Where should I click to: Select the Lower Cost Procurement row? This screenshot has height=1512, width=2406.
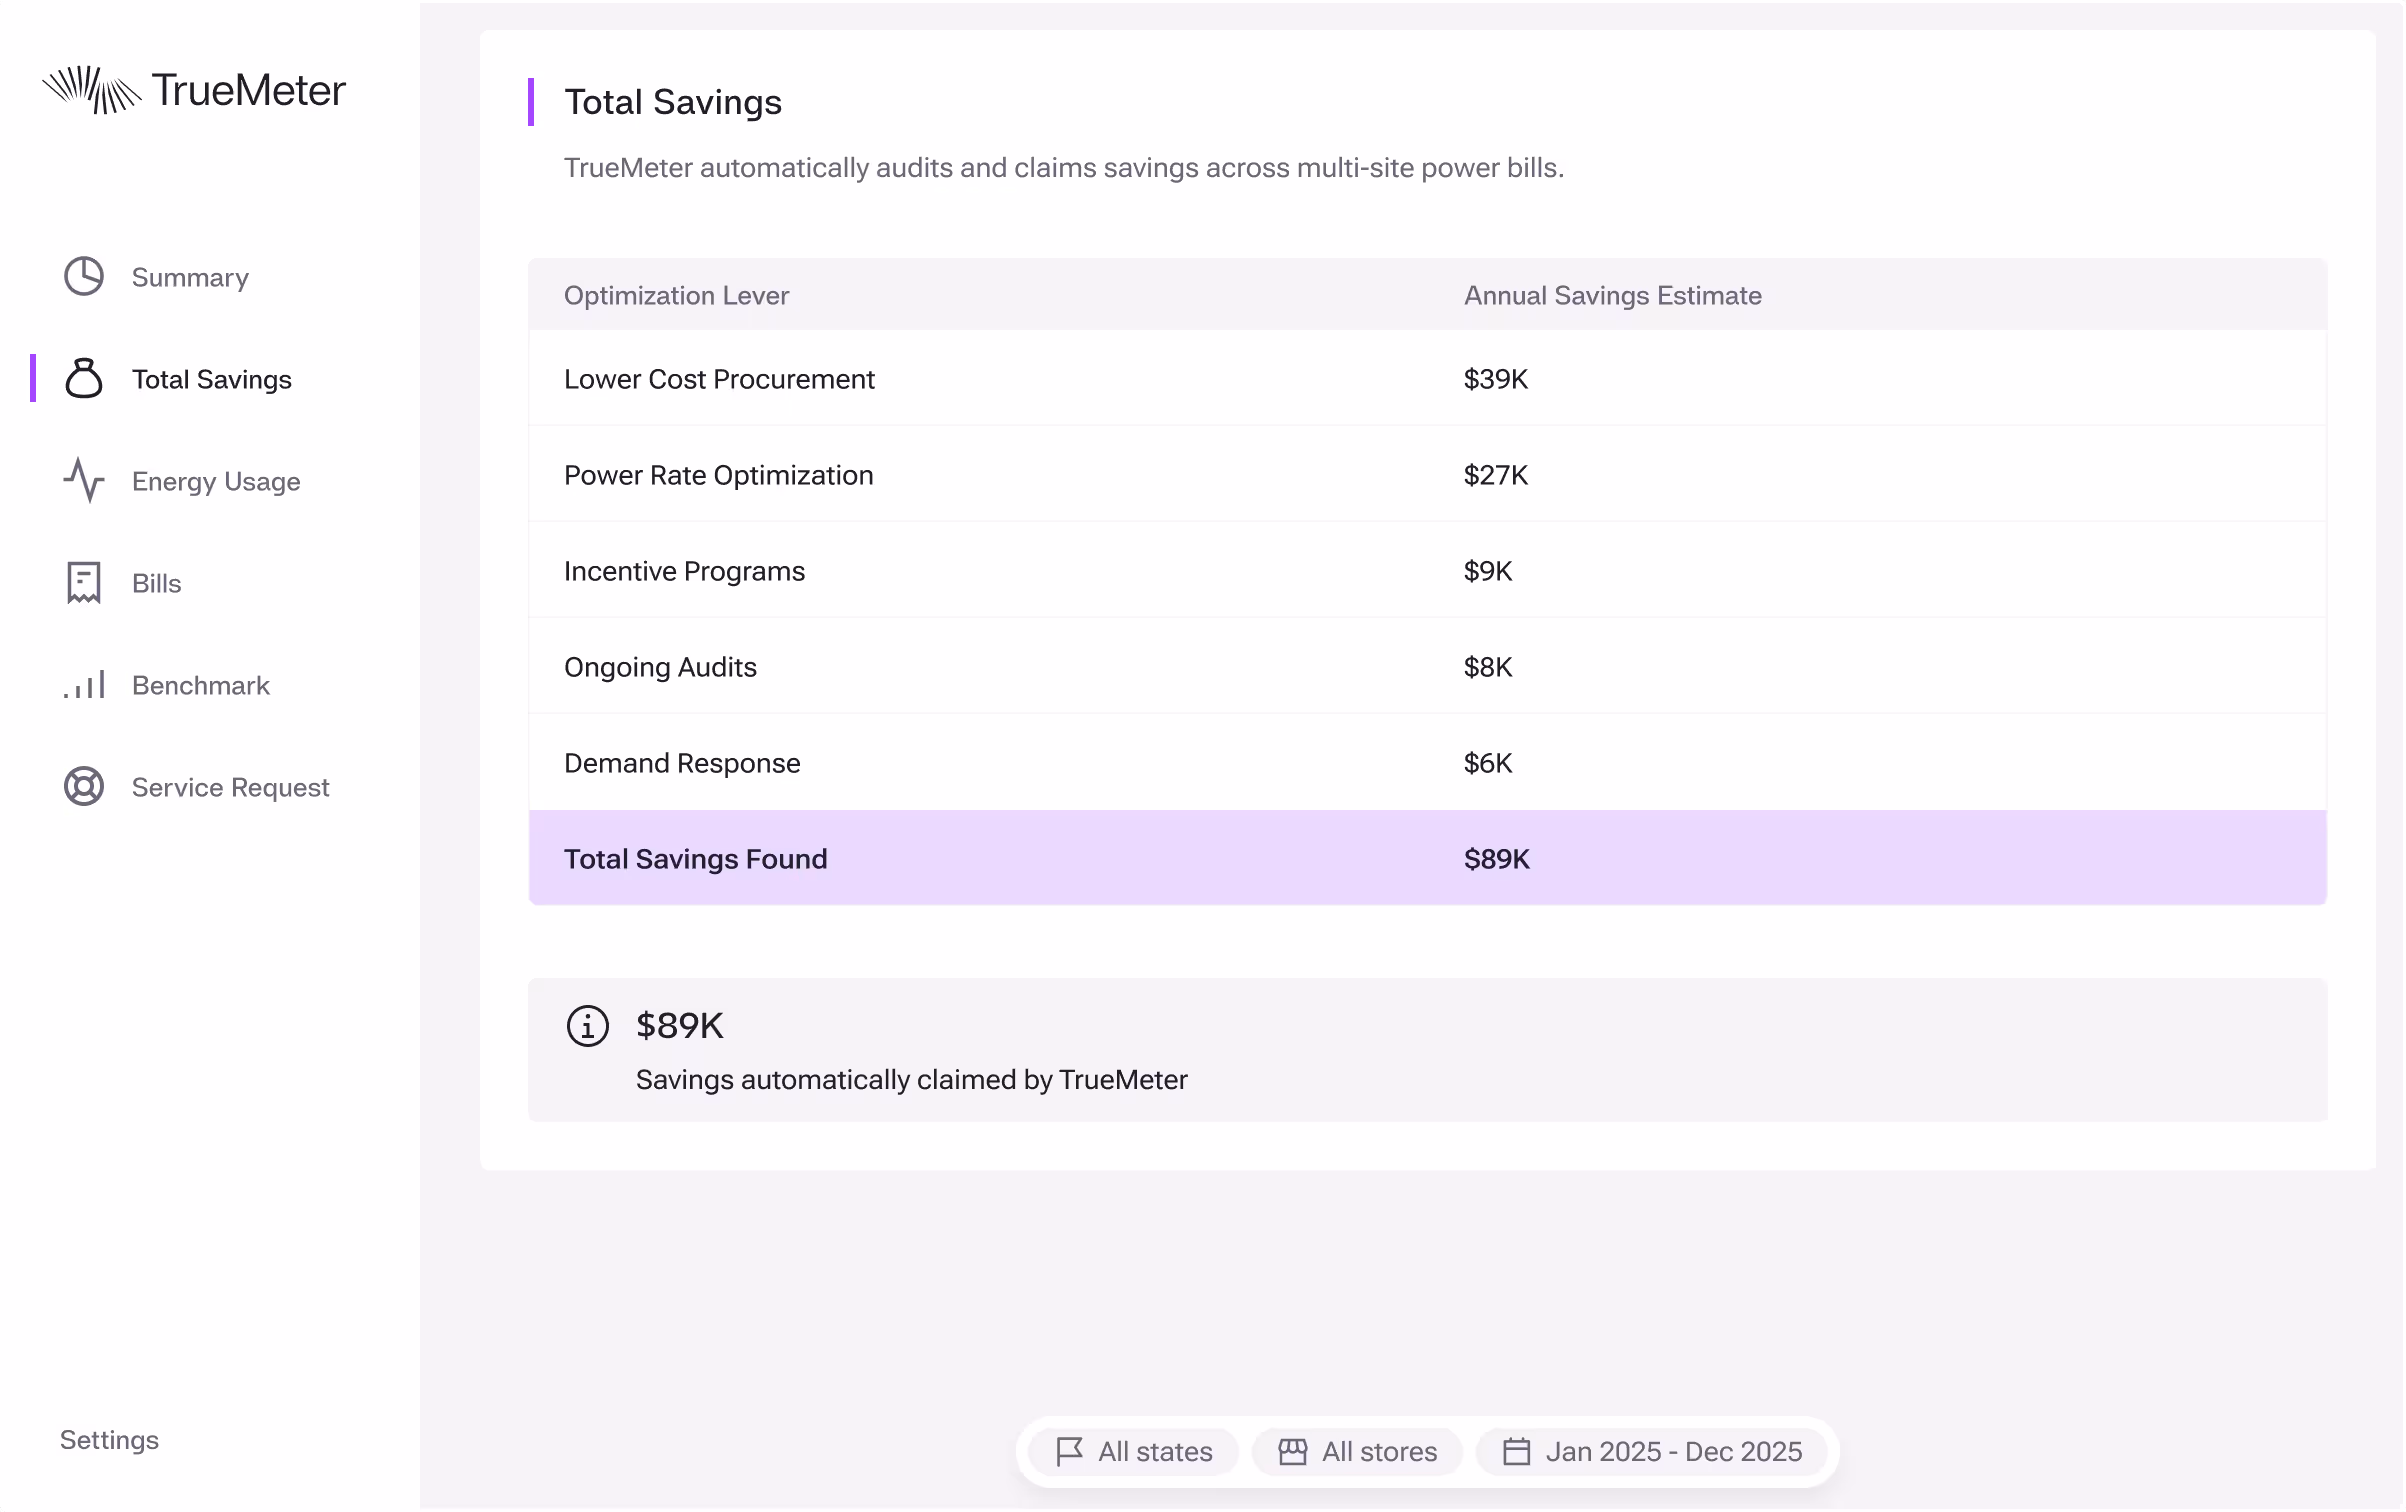[719, 379]
